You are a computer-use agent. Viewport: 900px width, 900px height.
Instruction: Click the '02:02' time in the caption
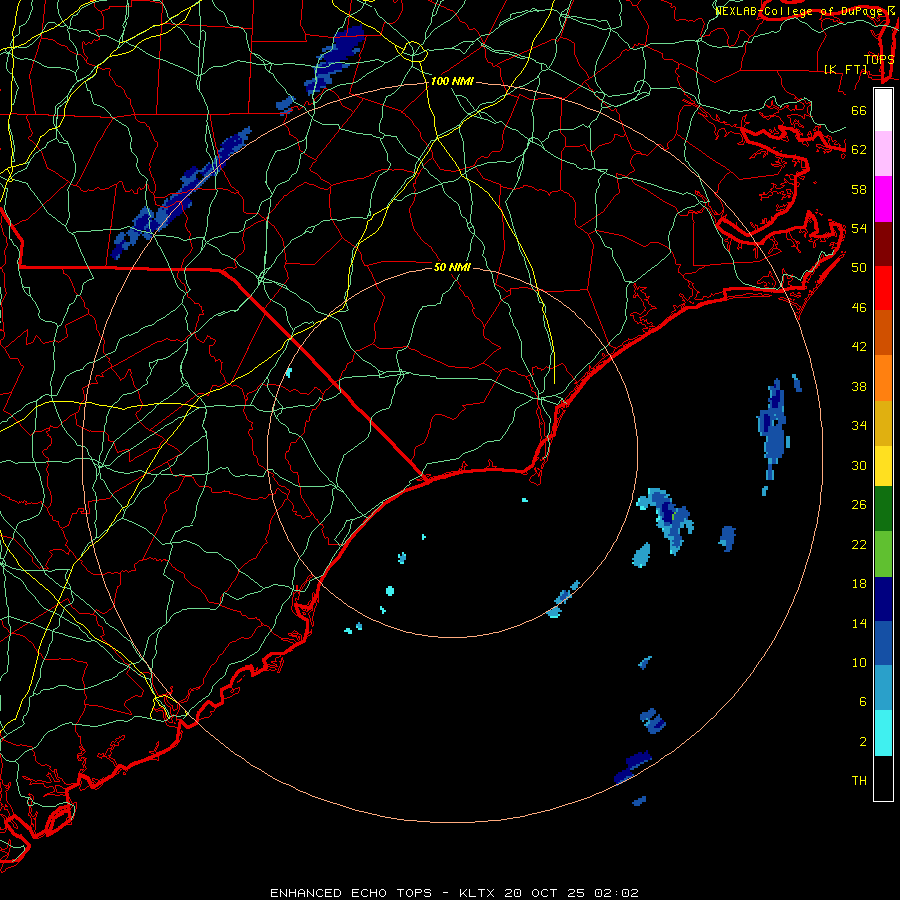point(616,893)
